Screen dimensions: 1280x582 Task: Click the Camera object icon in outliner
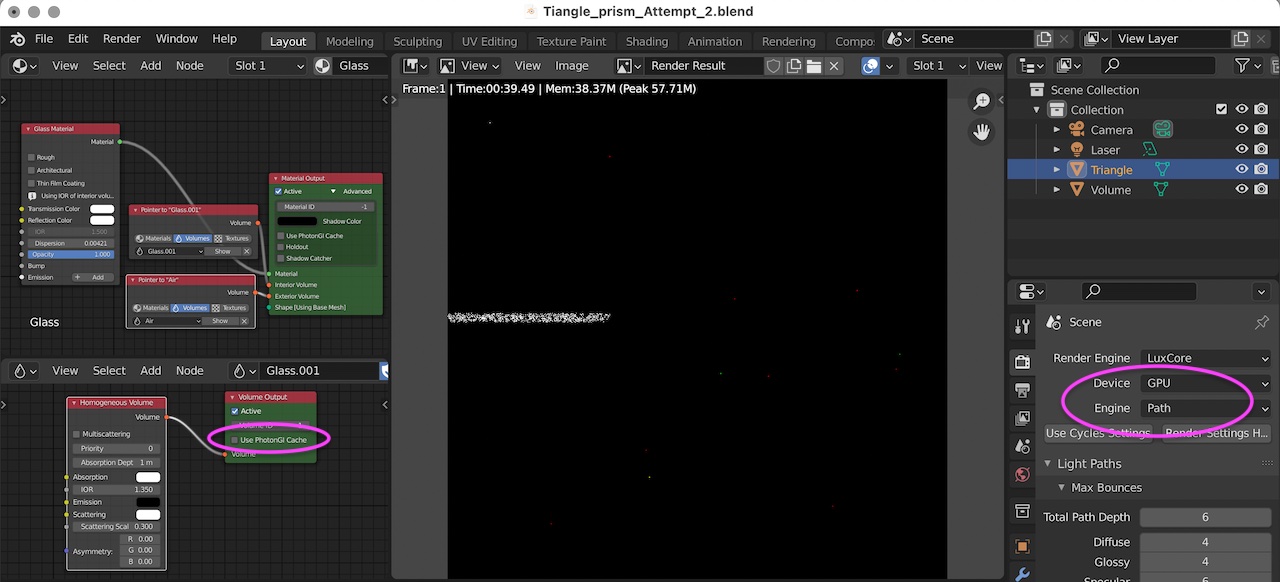click(x=1077, y=130)
